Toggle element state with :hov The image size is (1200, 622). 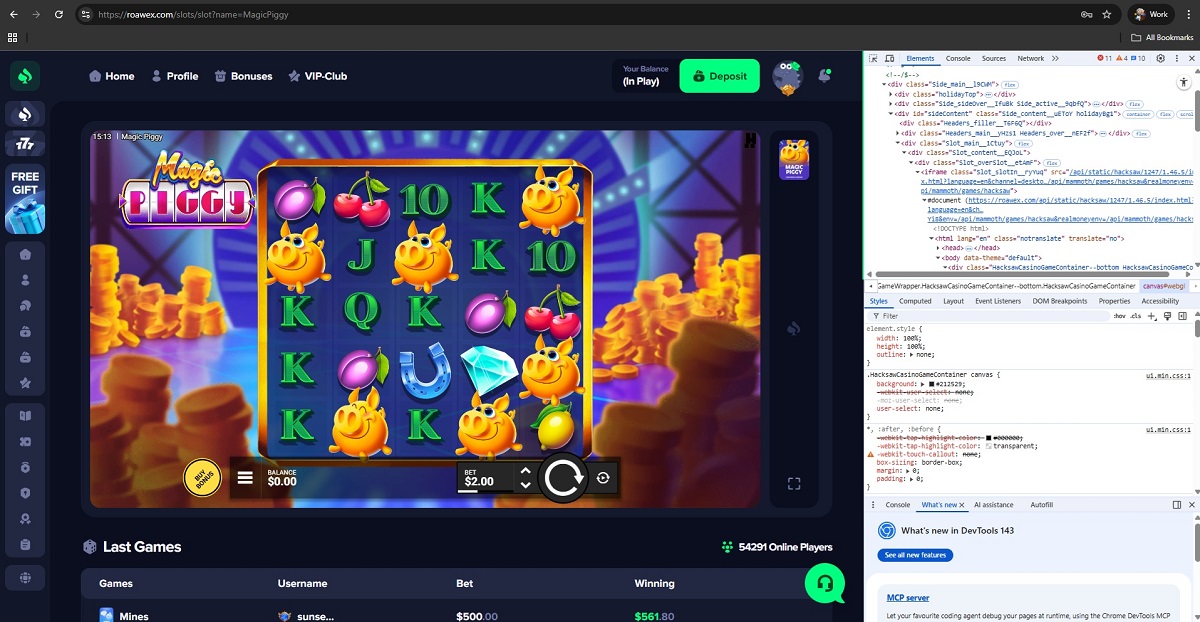click(x=1119, y=316)
